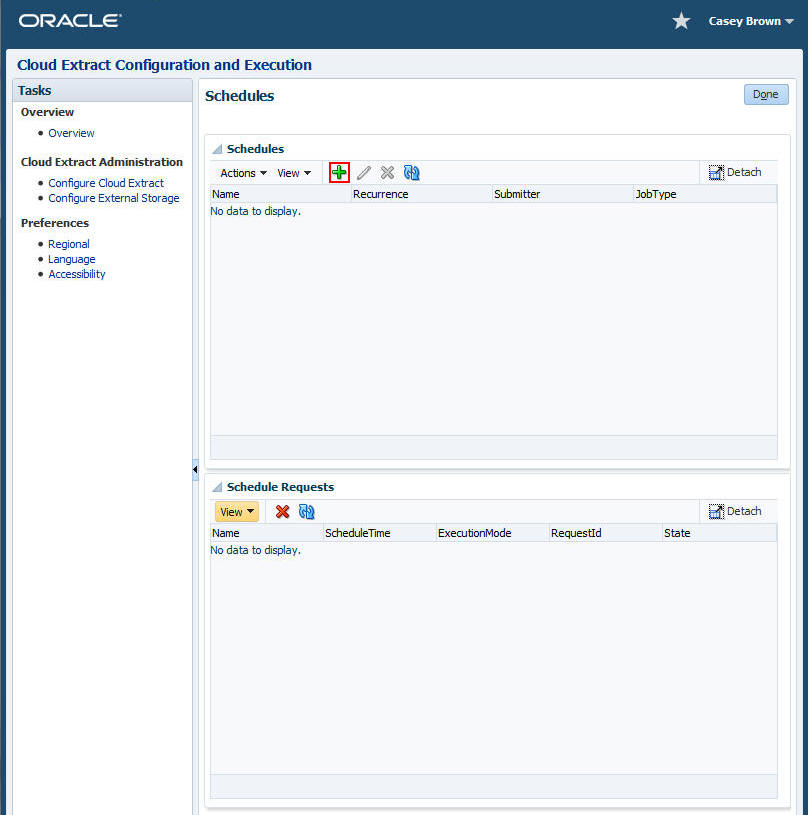This screenshot has height=815, width=808.
Task: Click the delete icon in the Schedules toolbar
Action: [x=388, y=172]
